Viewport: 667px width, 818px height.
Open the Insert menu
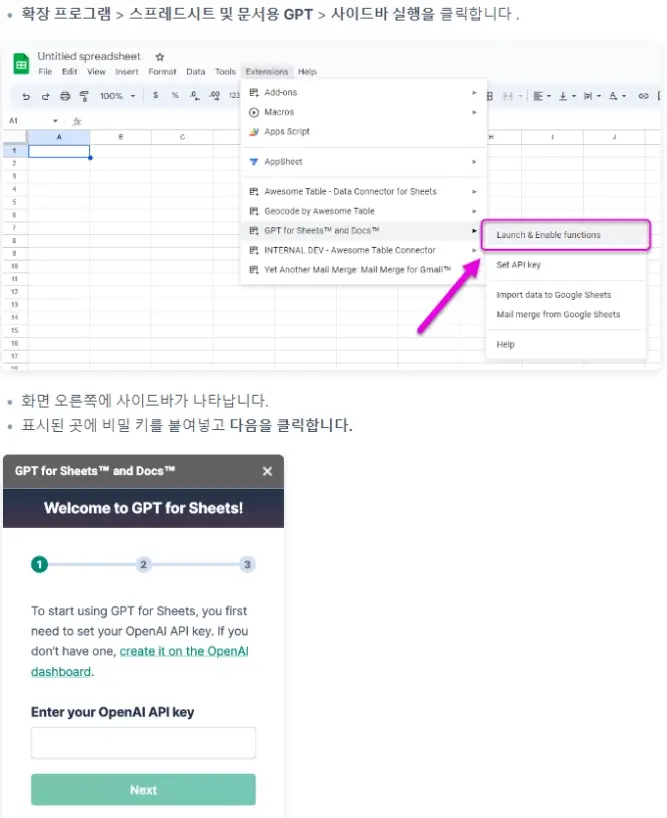pos(127,71)
